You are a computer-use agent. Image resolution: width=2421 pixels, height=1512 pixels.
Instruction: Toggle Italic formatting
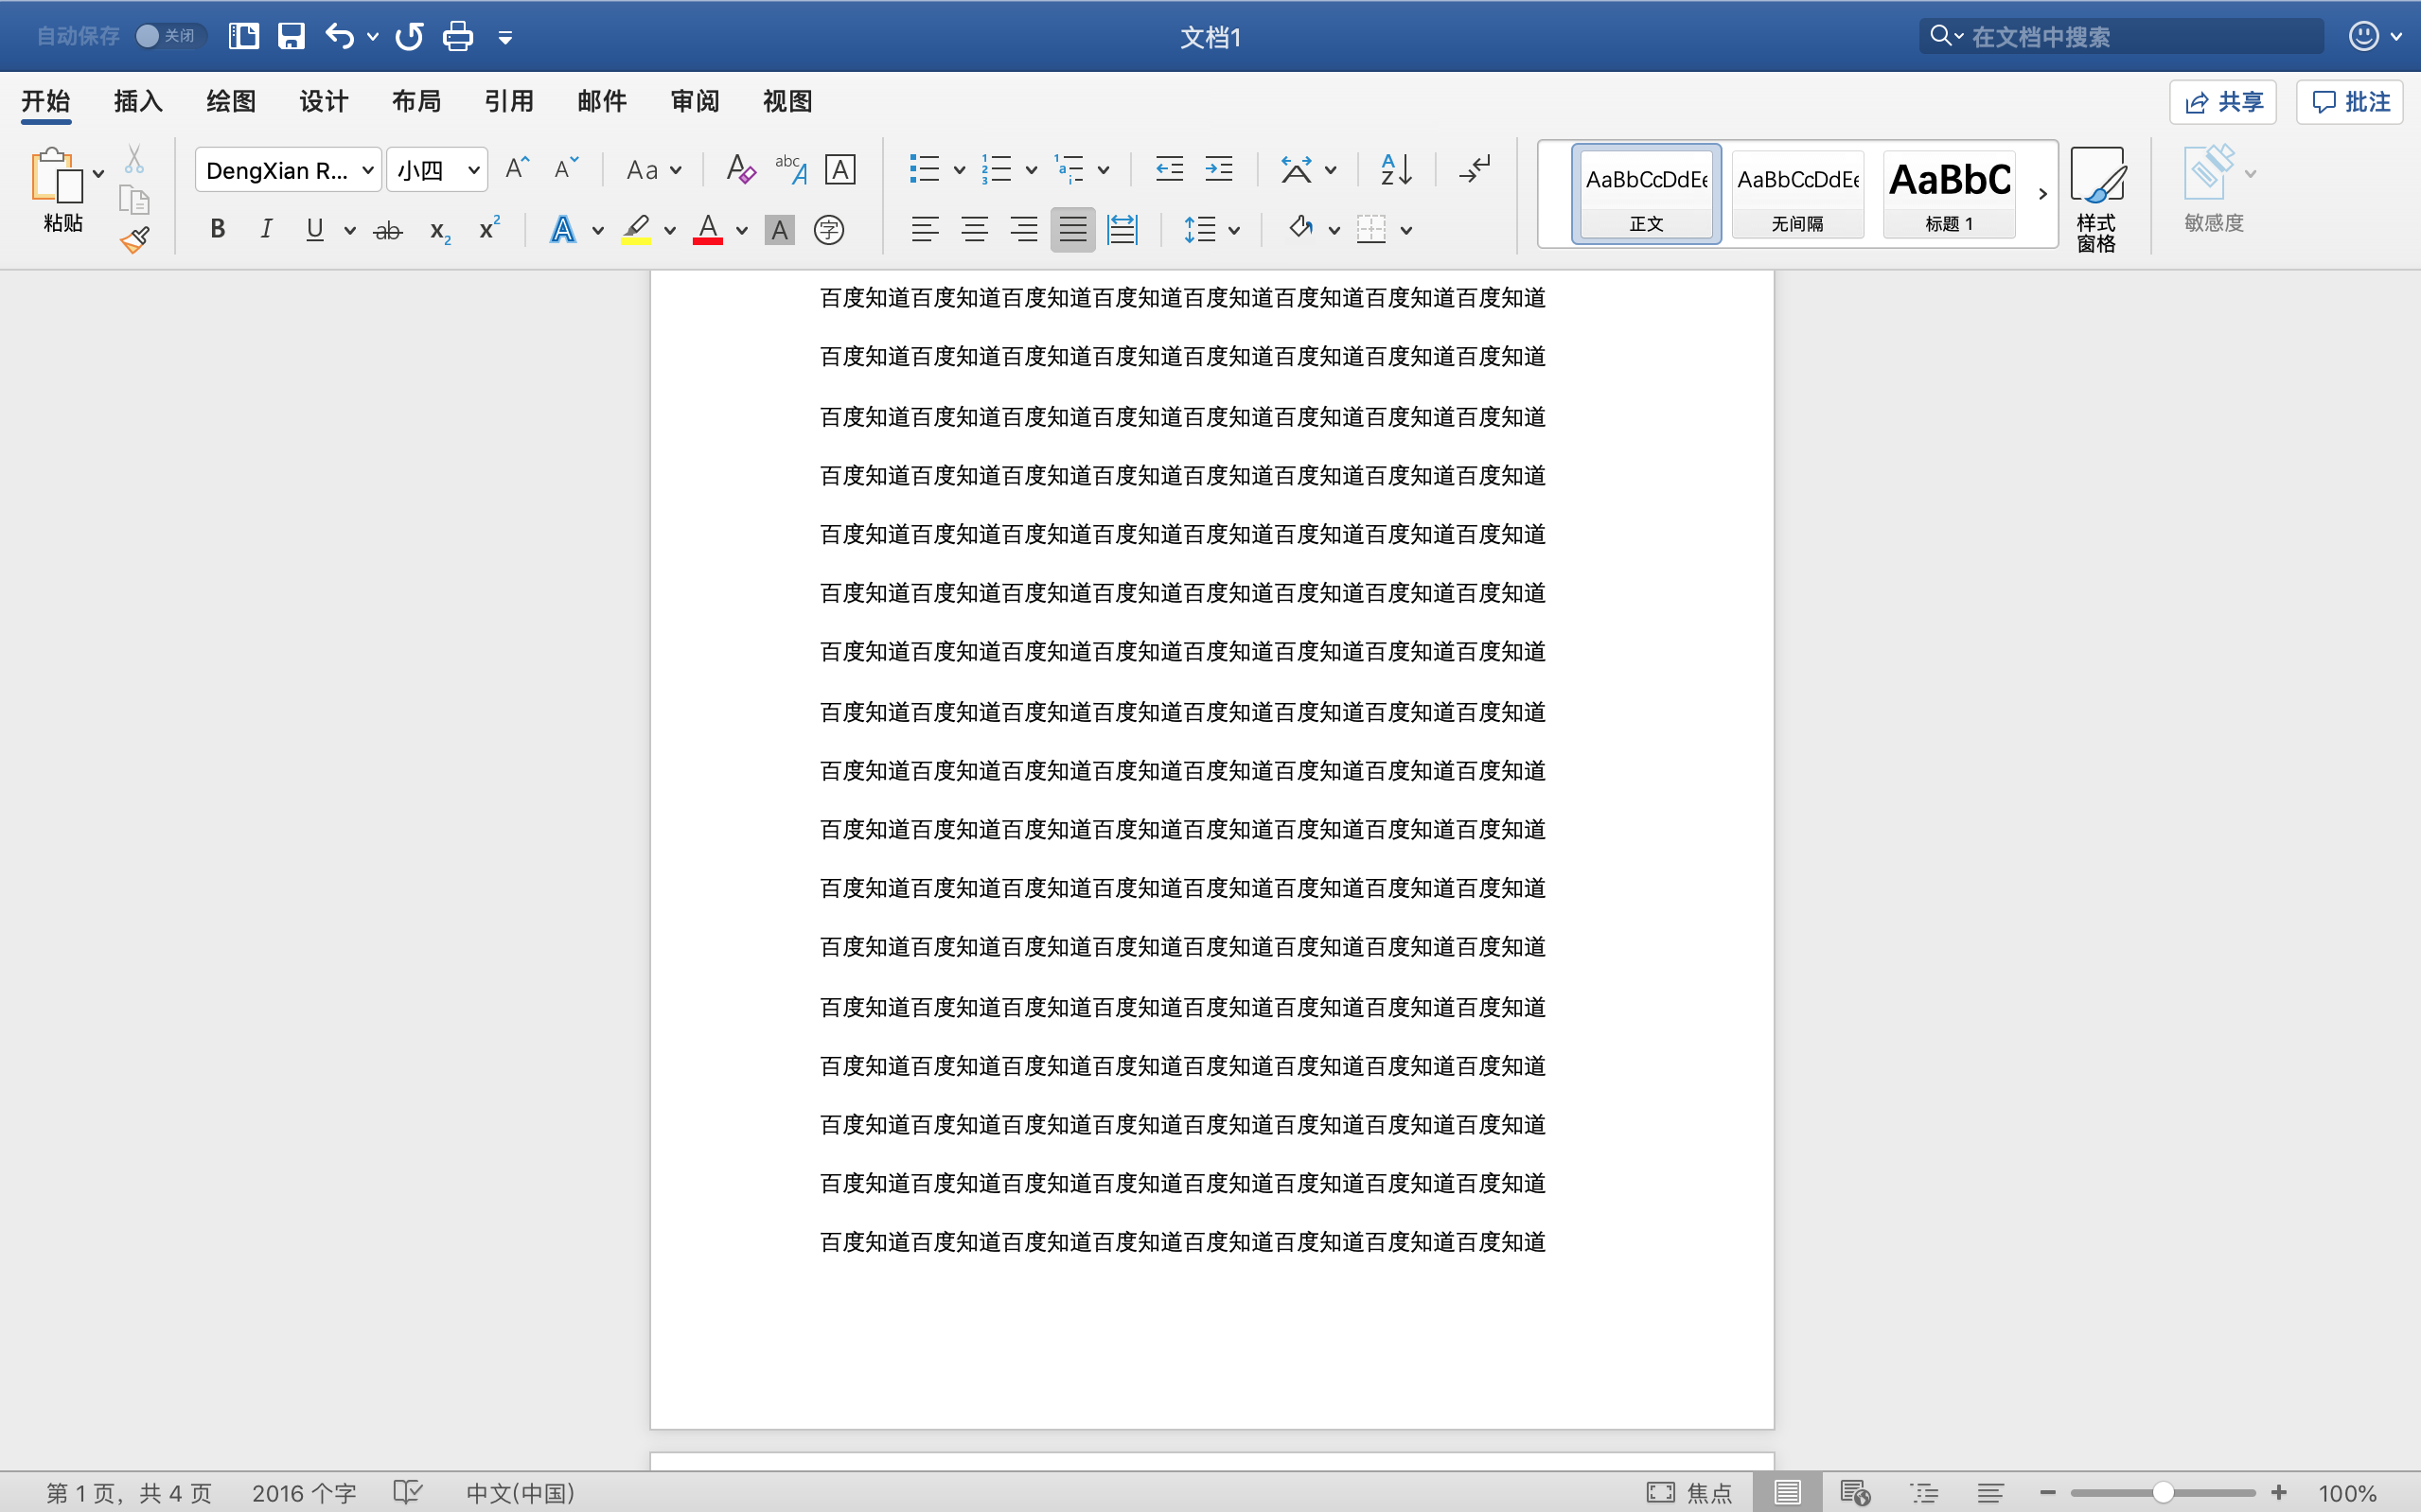266,230
